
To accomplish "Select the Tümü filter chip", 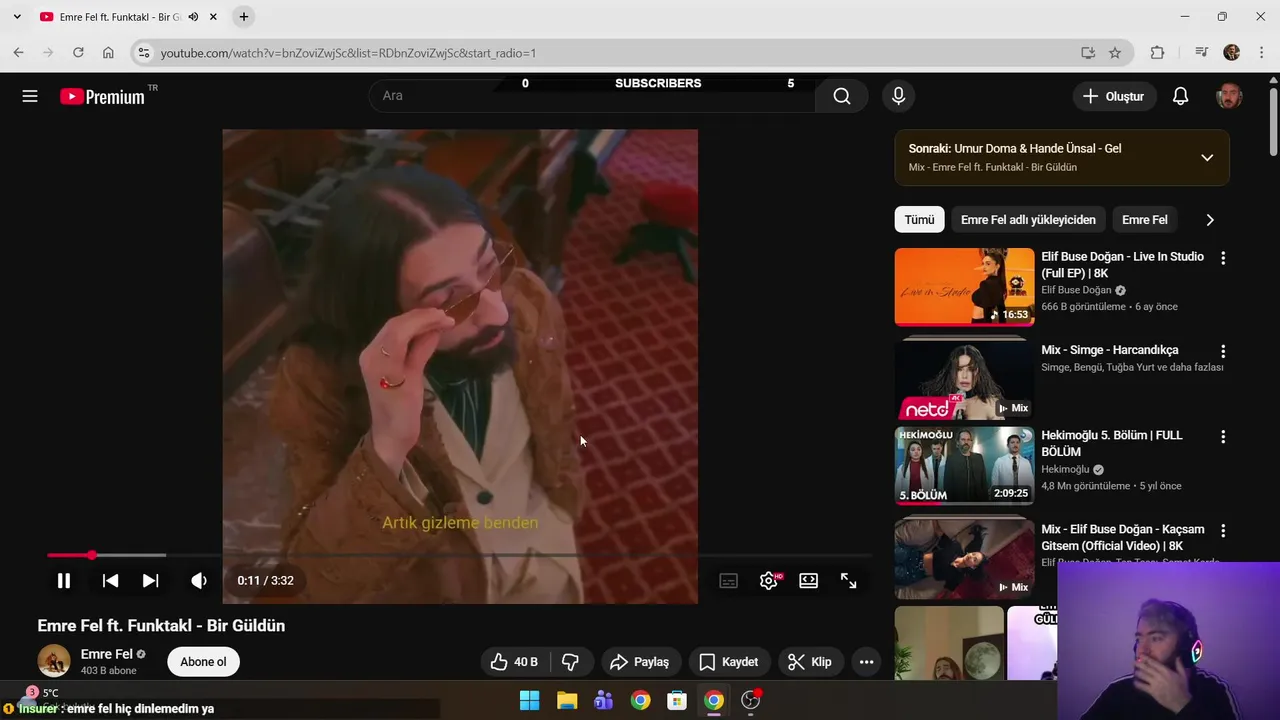I will 920,220.
